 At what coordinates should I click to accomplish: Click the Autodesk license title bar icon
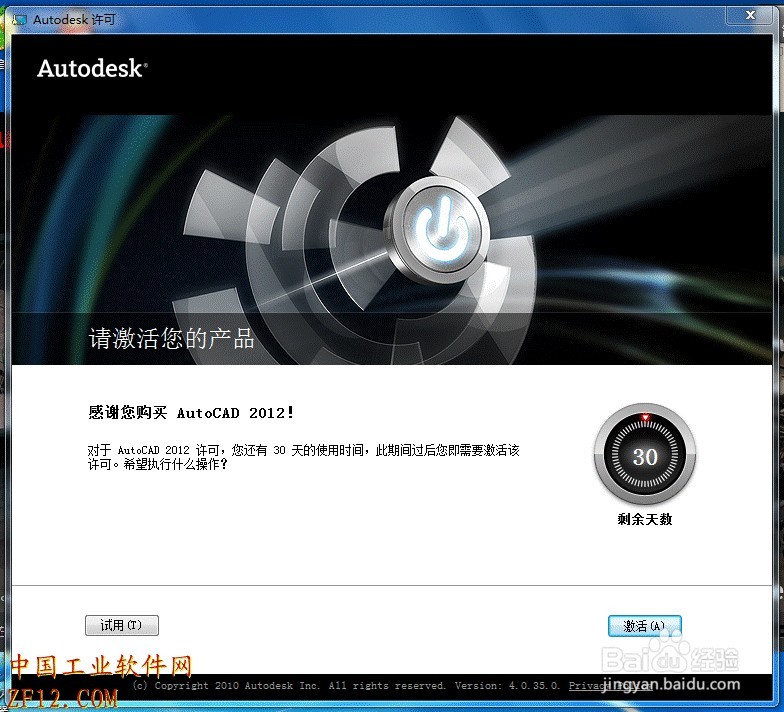[20, 20]
